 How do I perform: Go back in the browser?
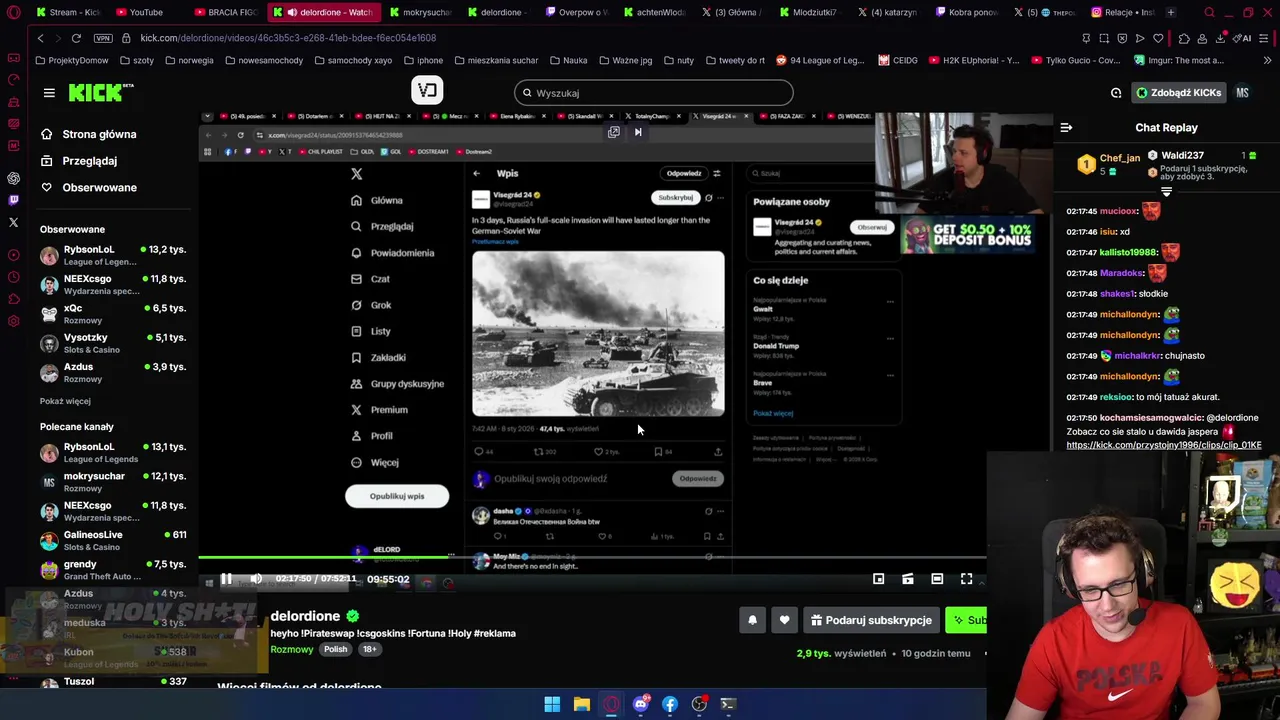(40, 38)
